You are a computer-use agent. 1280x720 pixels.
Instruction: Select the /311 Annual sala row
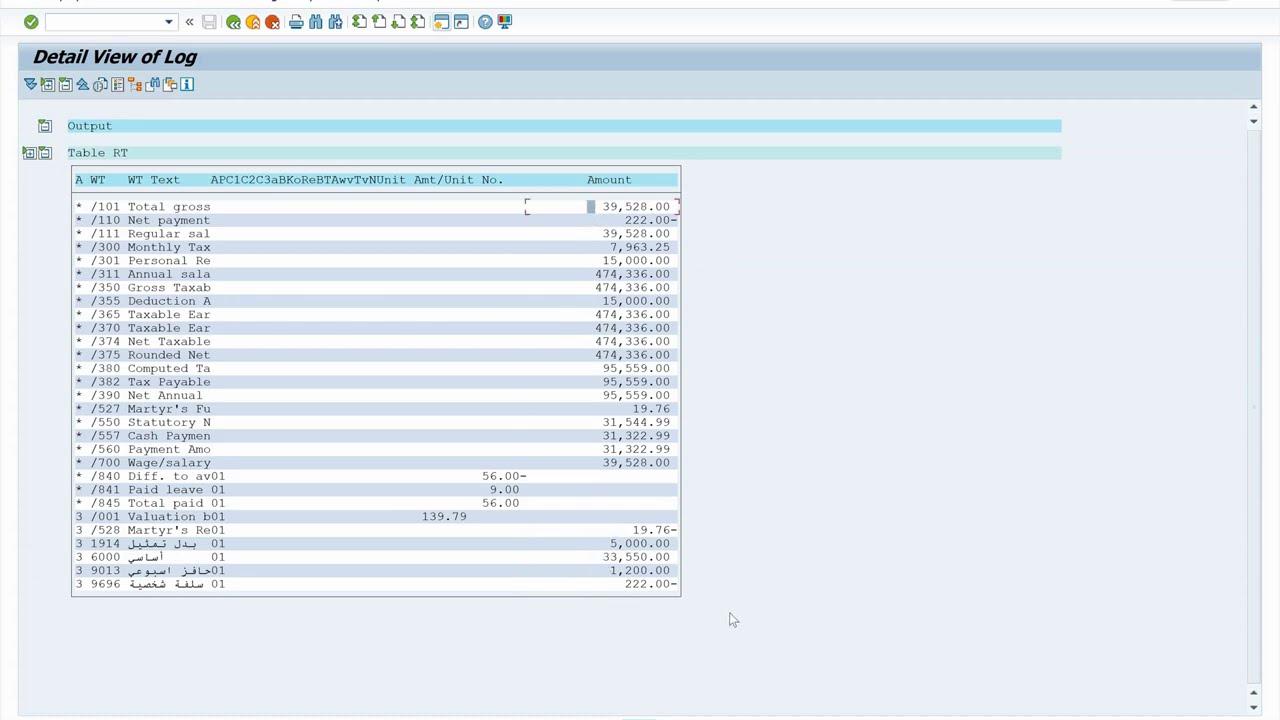click(376, 274)
